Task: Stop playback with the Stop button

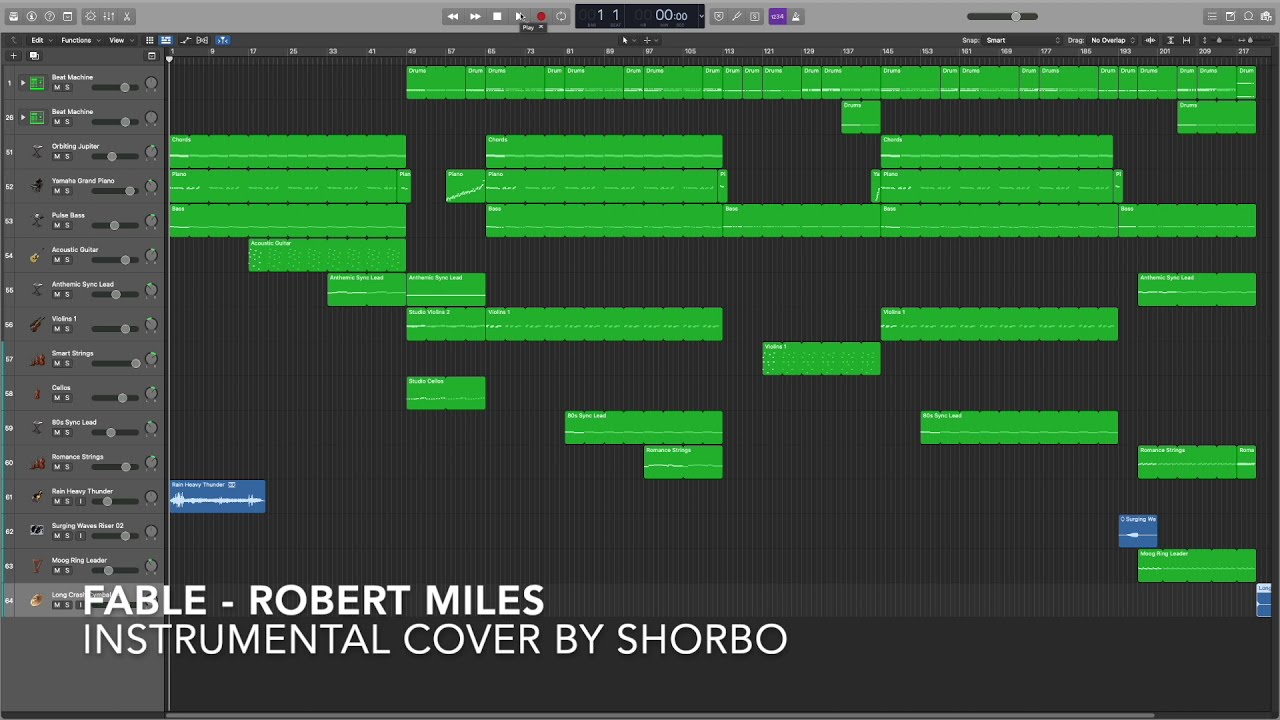Action: point(497,16)
